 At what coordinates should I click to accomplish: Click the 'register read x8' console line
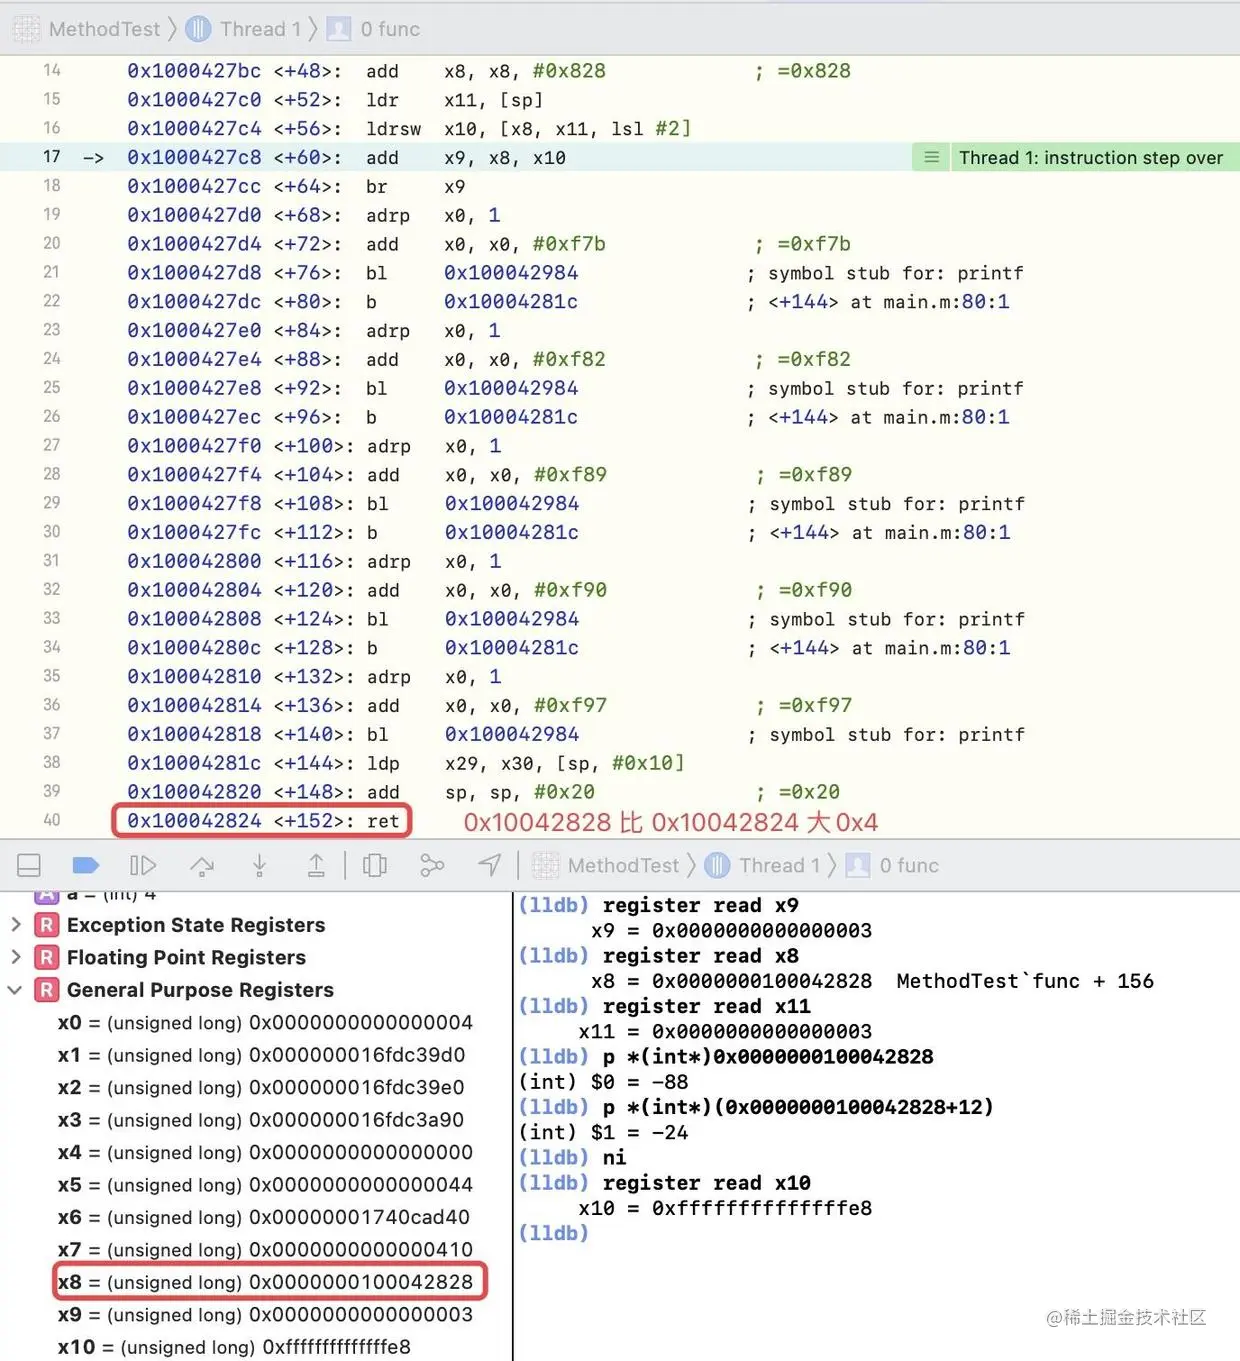pos(700,955)
